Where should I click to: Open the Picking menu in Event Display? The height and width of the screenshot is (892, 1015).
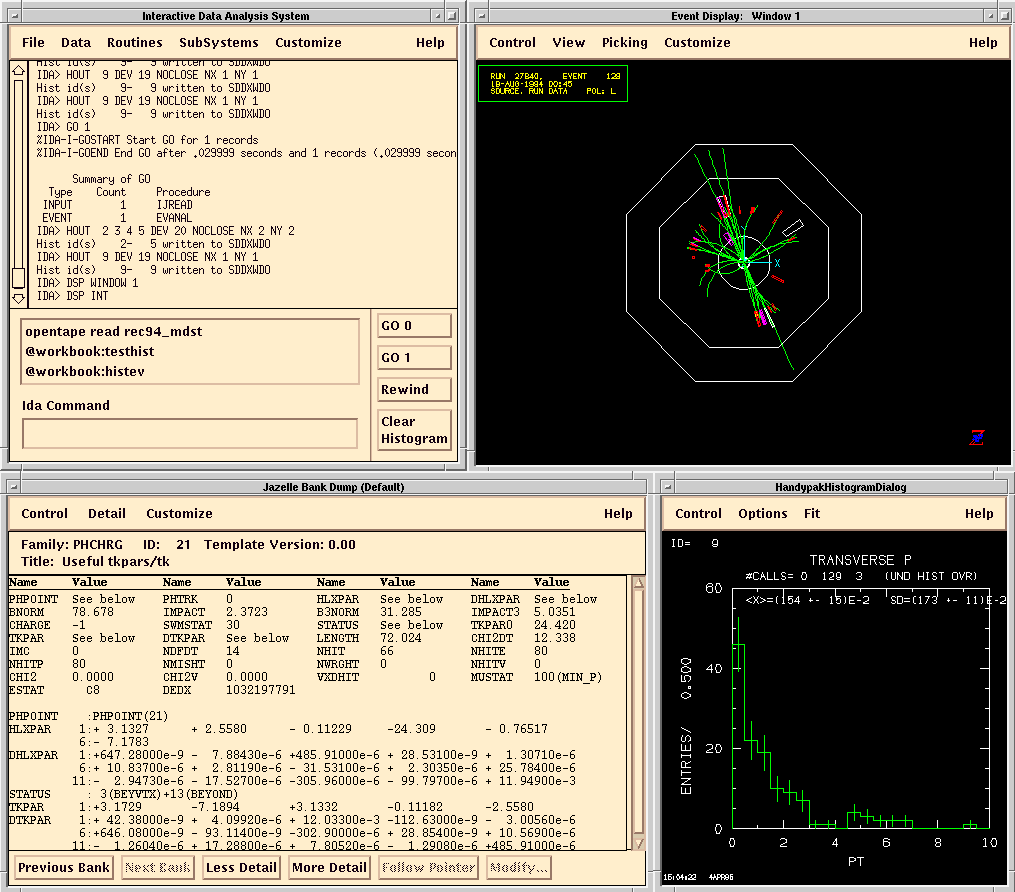624,43
